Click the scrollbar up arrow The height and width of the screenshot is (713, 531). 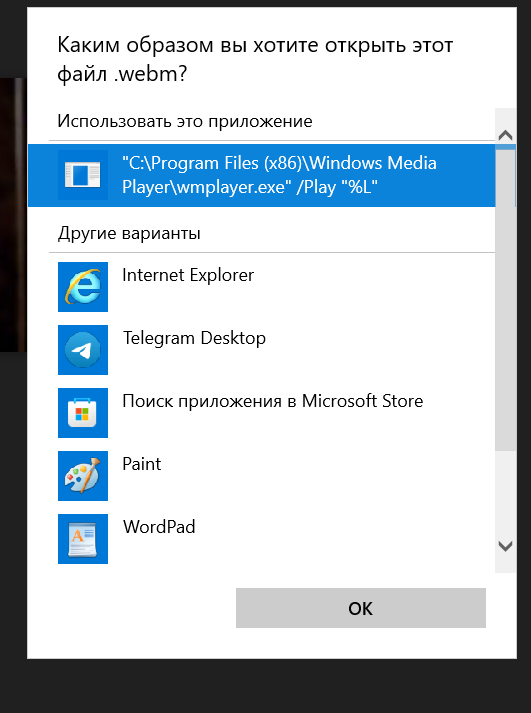click(506, 135)
